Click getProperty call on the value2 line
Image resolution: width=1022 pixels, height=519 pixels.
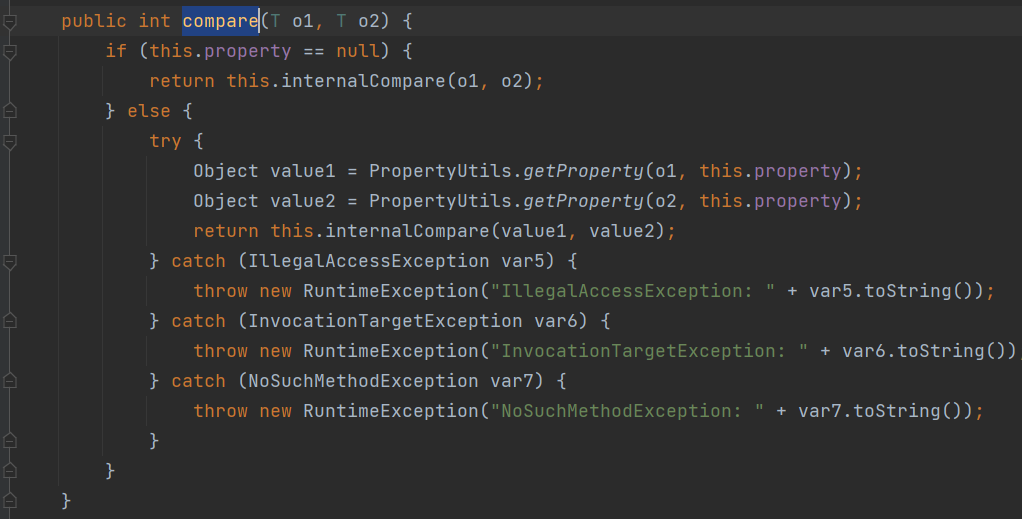pyautogui.click(x=584, y=201)
